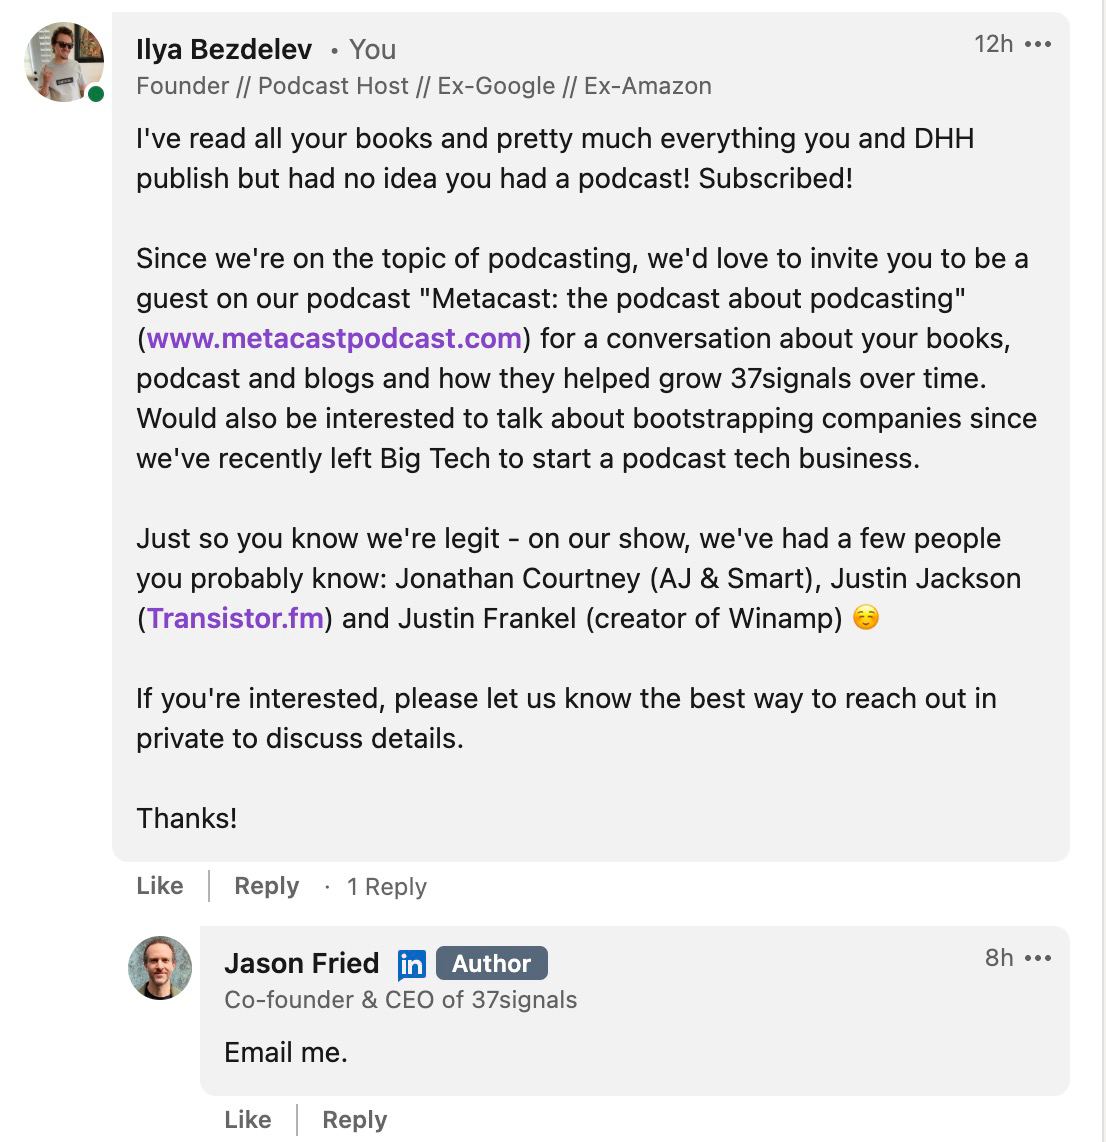Reply to Ilya Bezdelev's comment
1106x1142 pixels.
point(266,886)
